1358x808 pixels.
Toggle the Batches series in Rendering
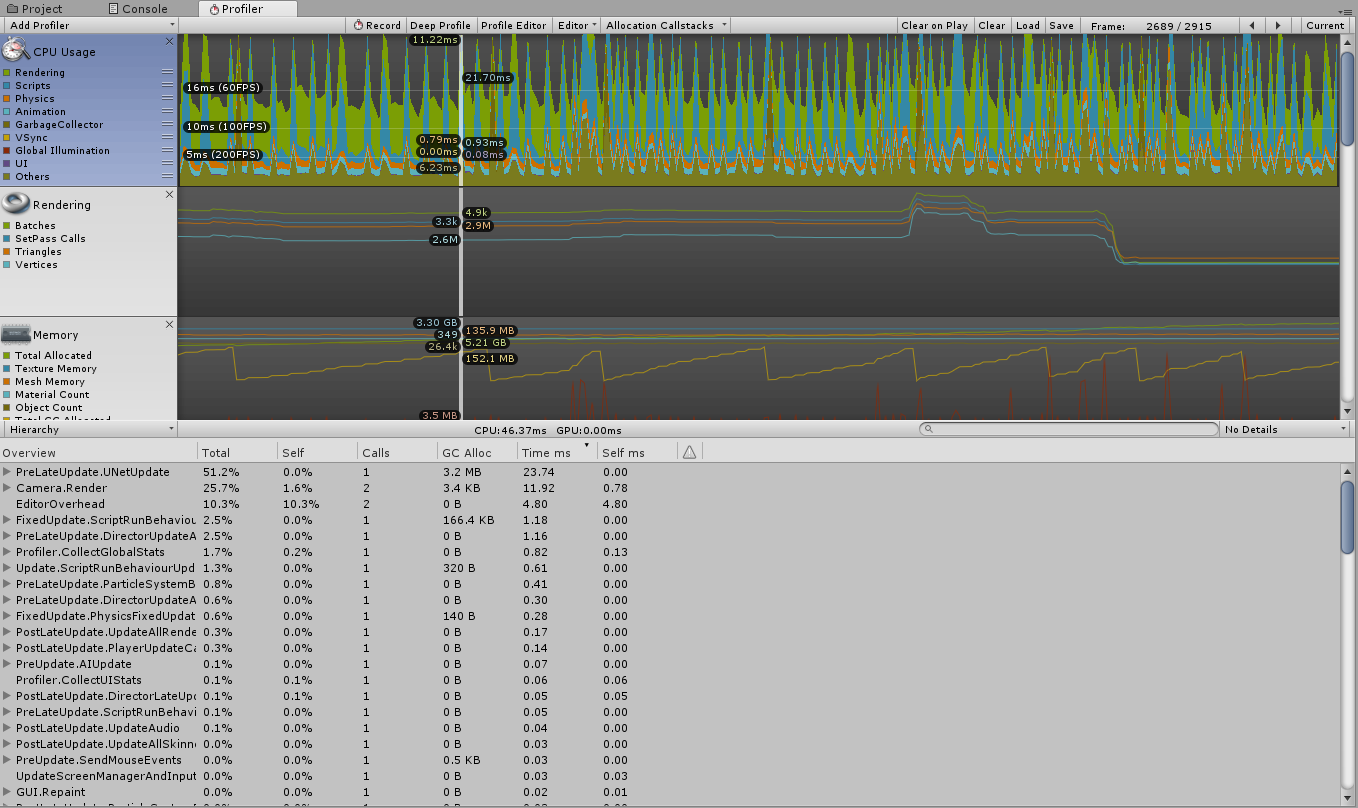click(7, 226)
